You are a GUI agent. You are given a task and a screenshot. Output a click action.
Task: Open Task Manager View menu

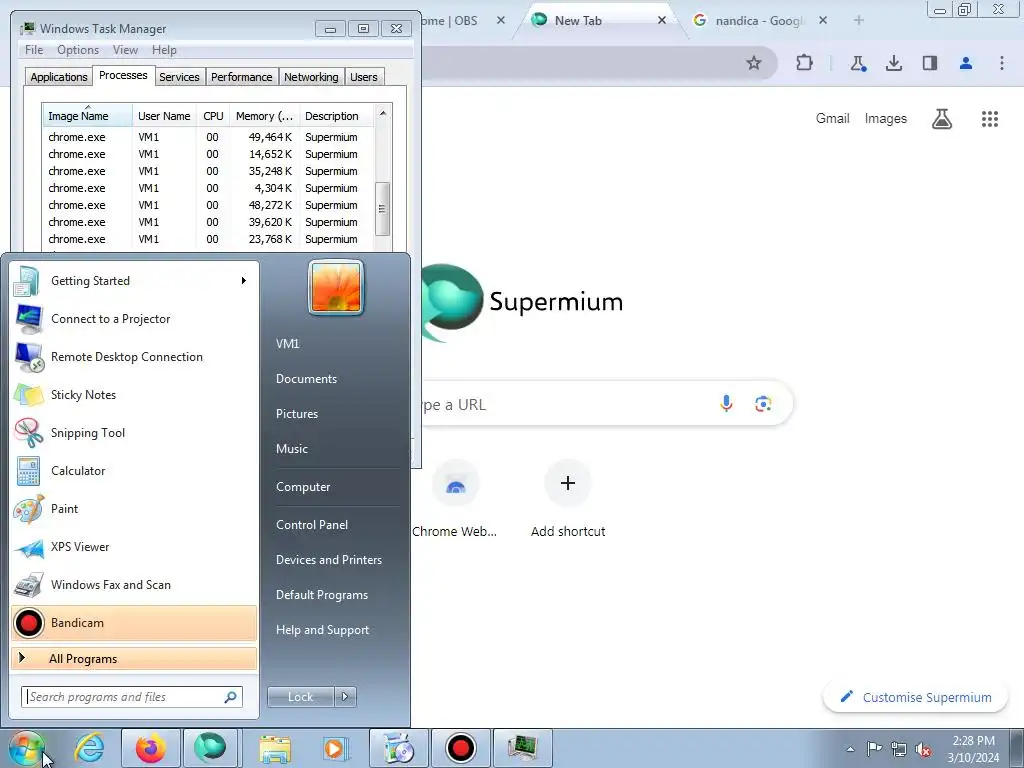coord(125,50)
